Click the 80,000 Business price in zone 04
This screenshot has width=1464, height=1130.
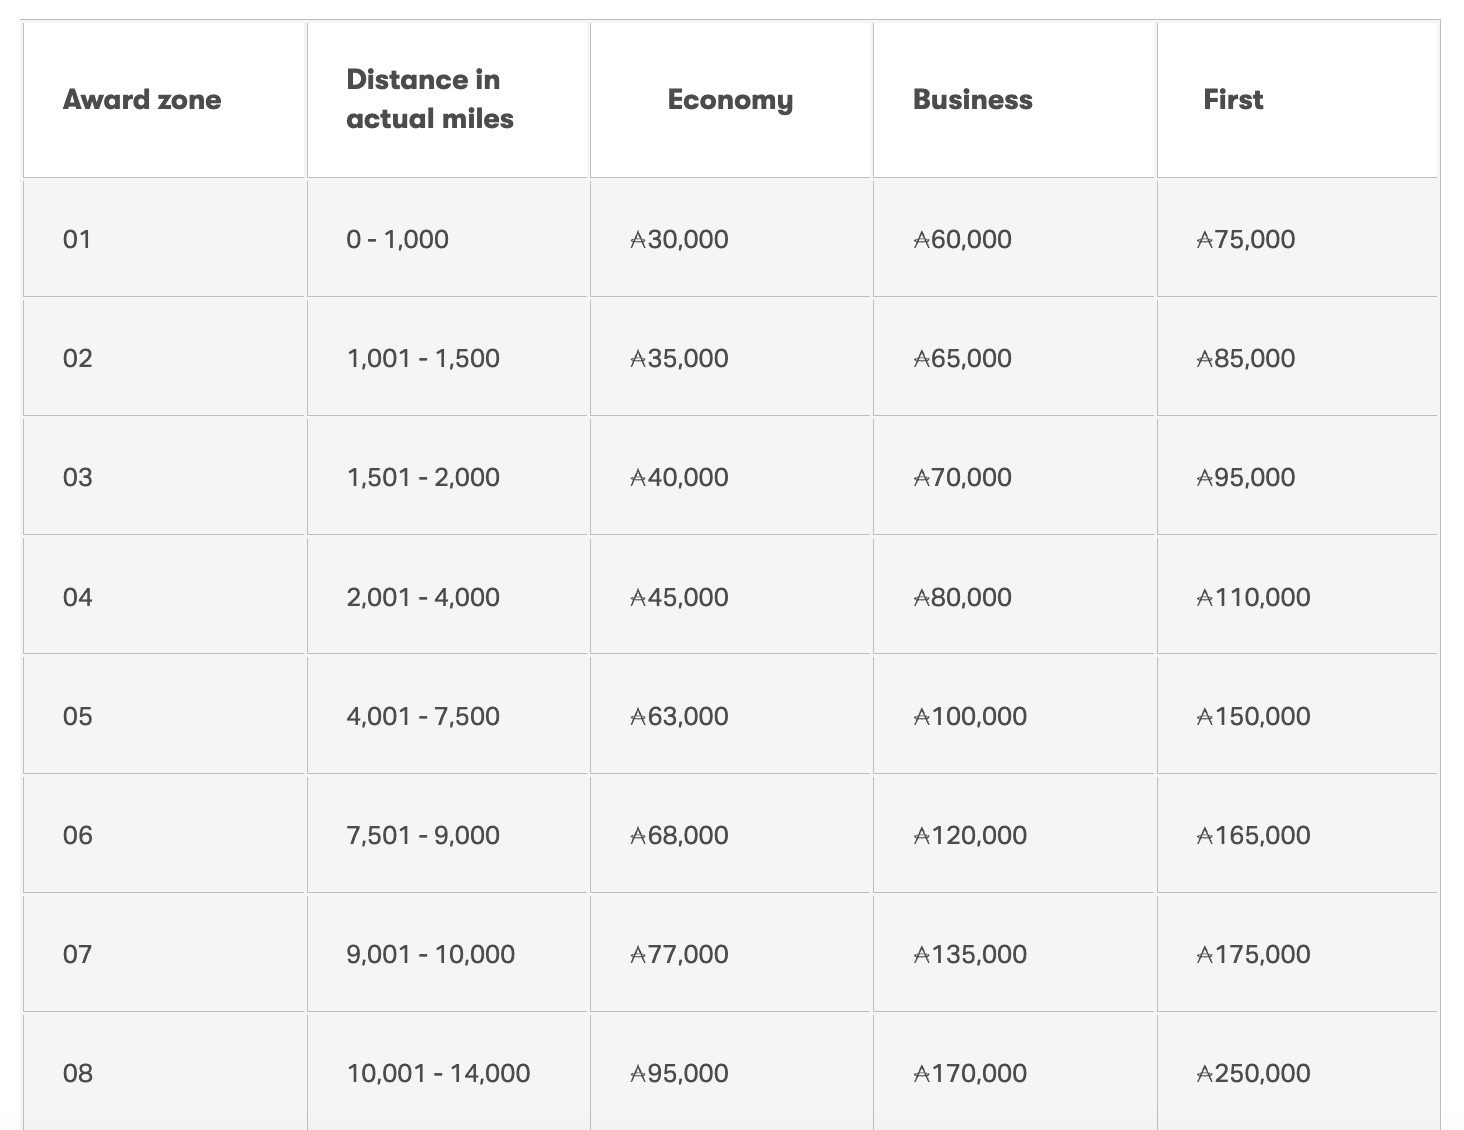963,597
